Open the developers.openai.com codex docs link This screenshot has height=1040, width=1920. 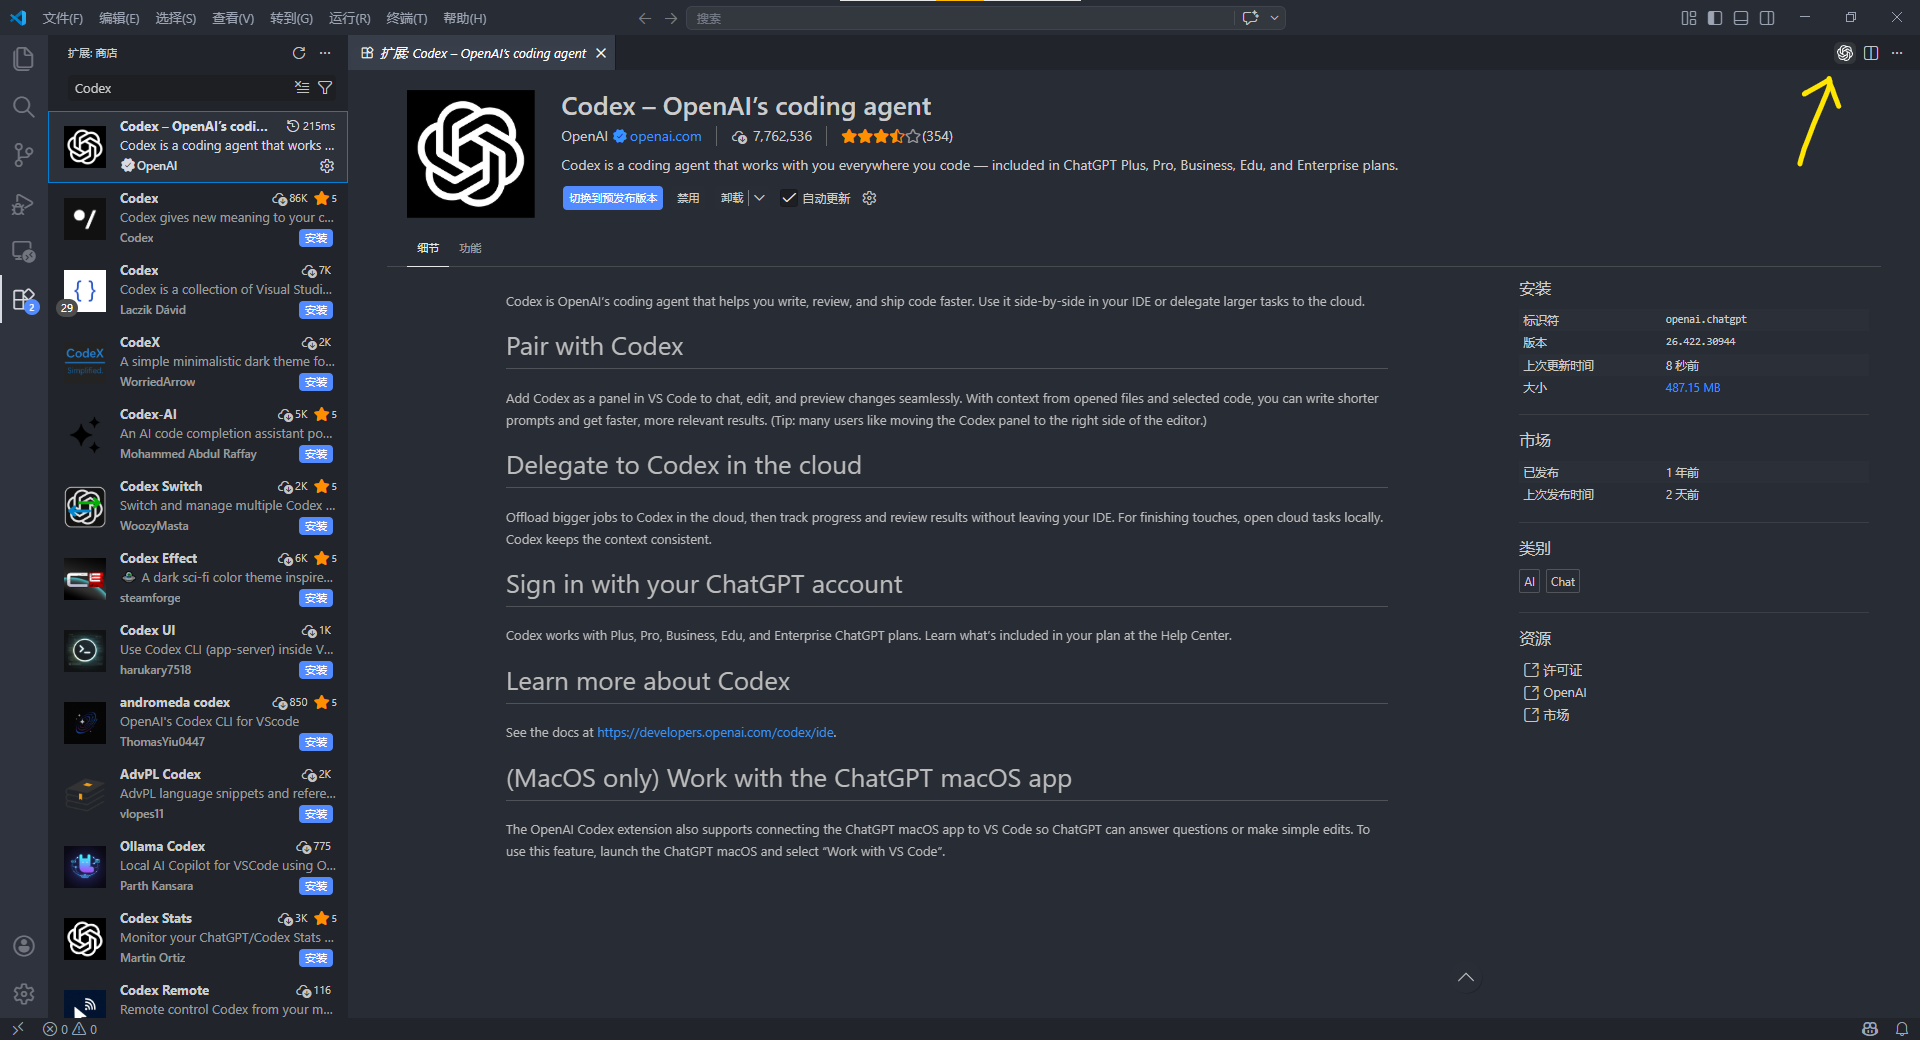(x=715, y=732)
